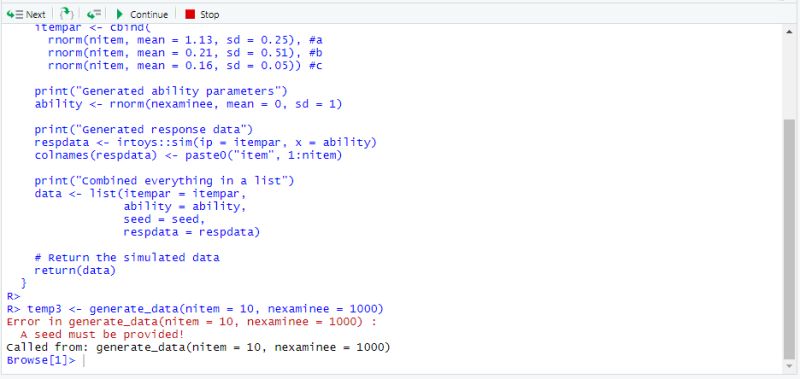This screenshot has height=379, width=800.
Task: Click the print 'Generated response data' line
Action: [143, 130]
